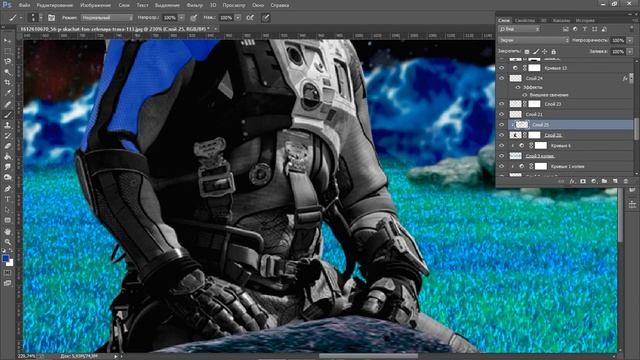The width and height of the screenshot is (640, 360).
Task: Open the layer Непрозрачность slider arrow
Action: pos(630,40)
